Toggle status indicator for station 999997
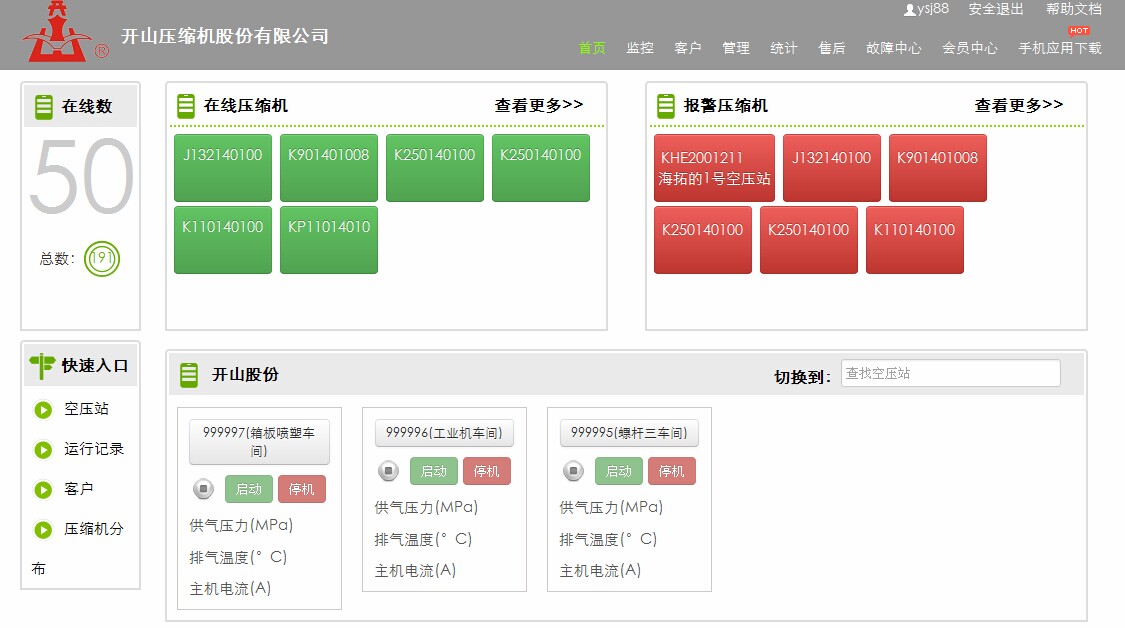Image resolution: width=1125 pixels, height=628 pixels. point(204,489)
